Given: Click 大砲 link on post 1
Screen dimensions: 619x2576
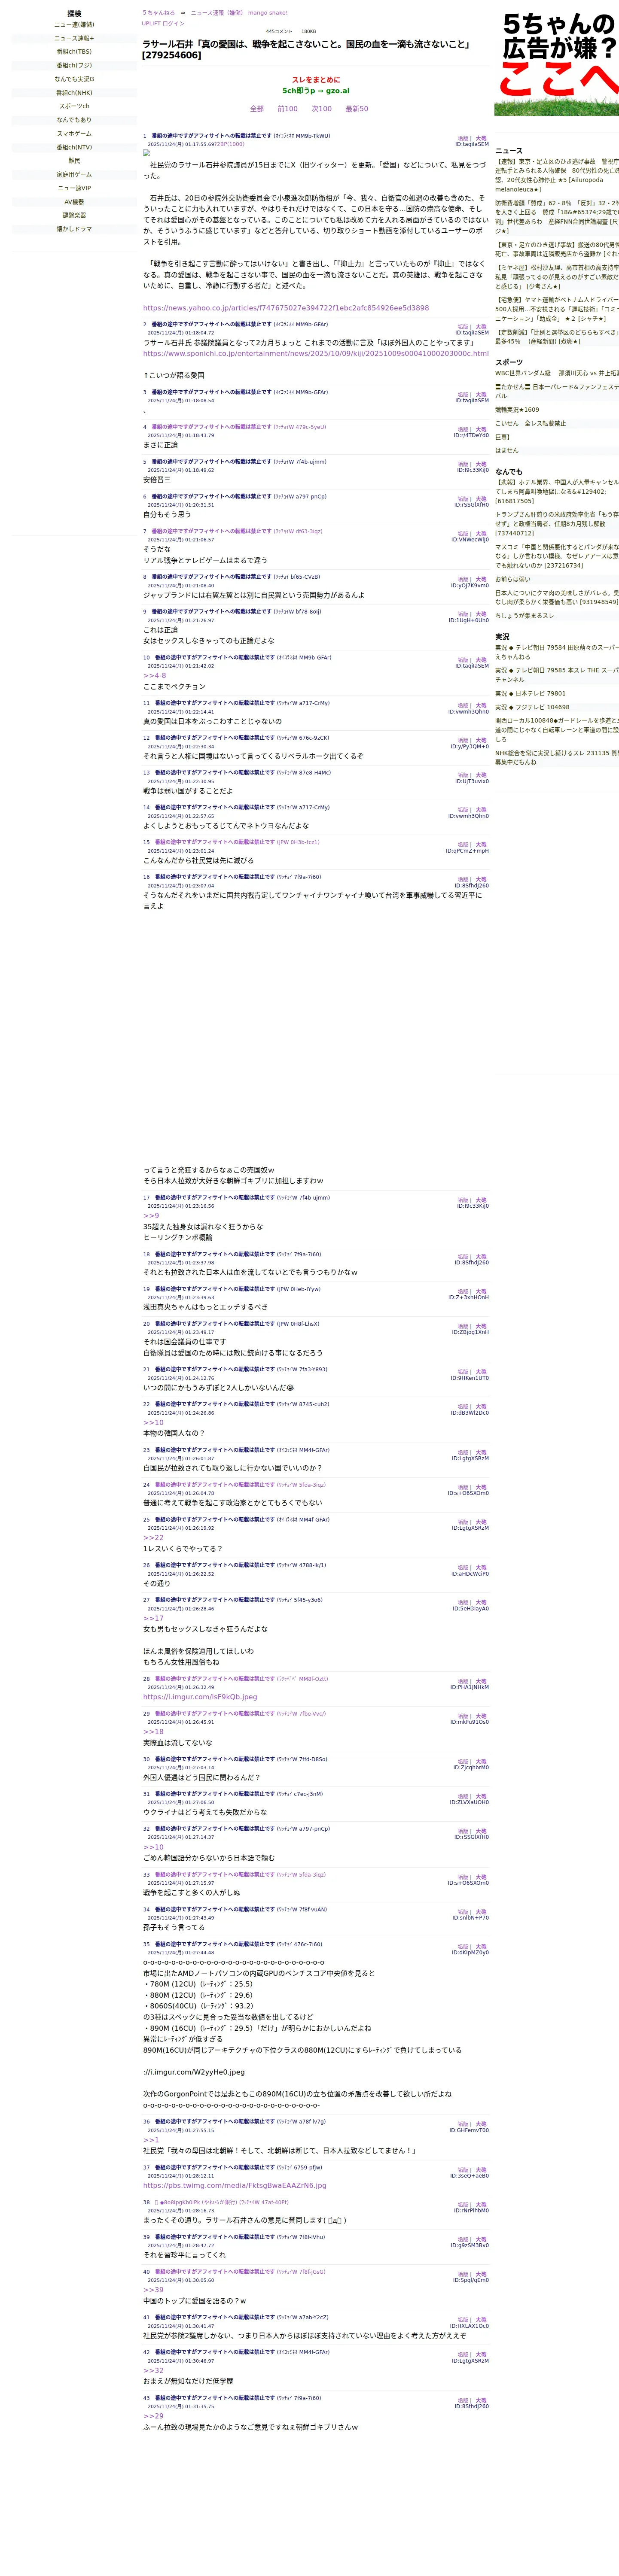Looking at the screenshot, I should (481, 139).
